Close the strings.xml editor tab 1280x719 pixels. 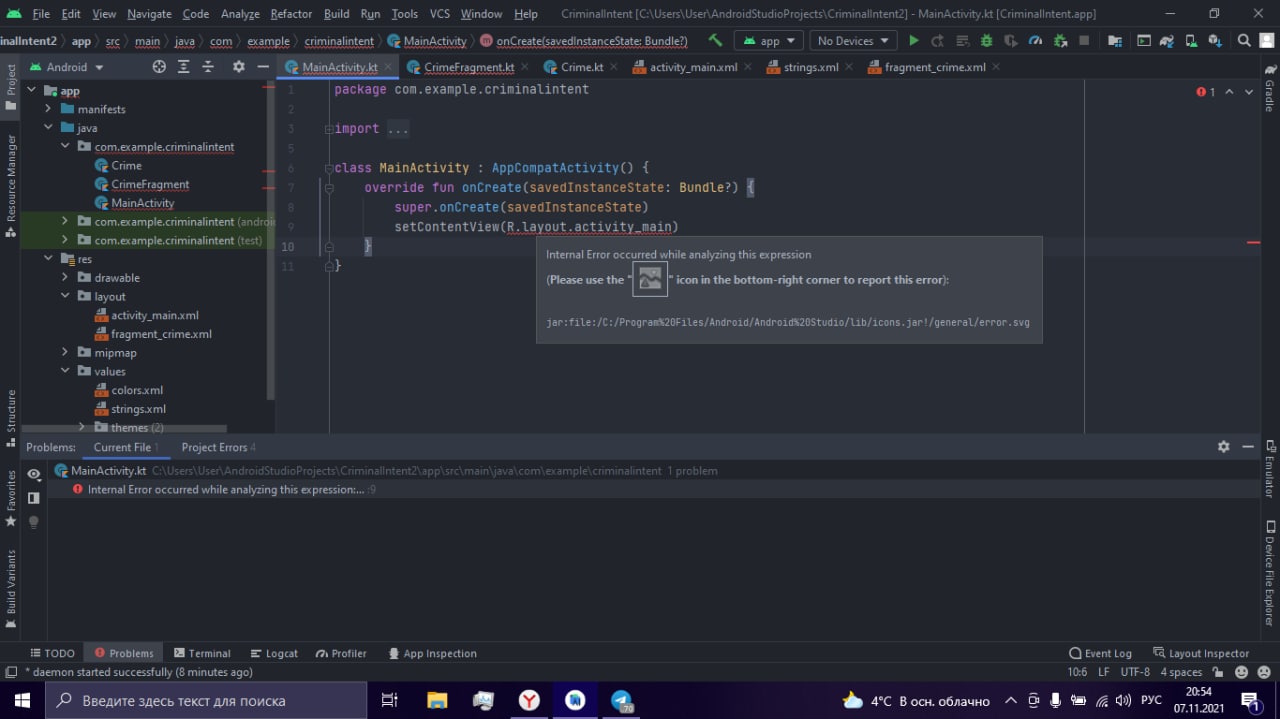point(848,67)
